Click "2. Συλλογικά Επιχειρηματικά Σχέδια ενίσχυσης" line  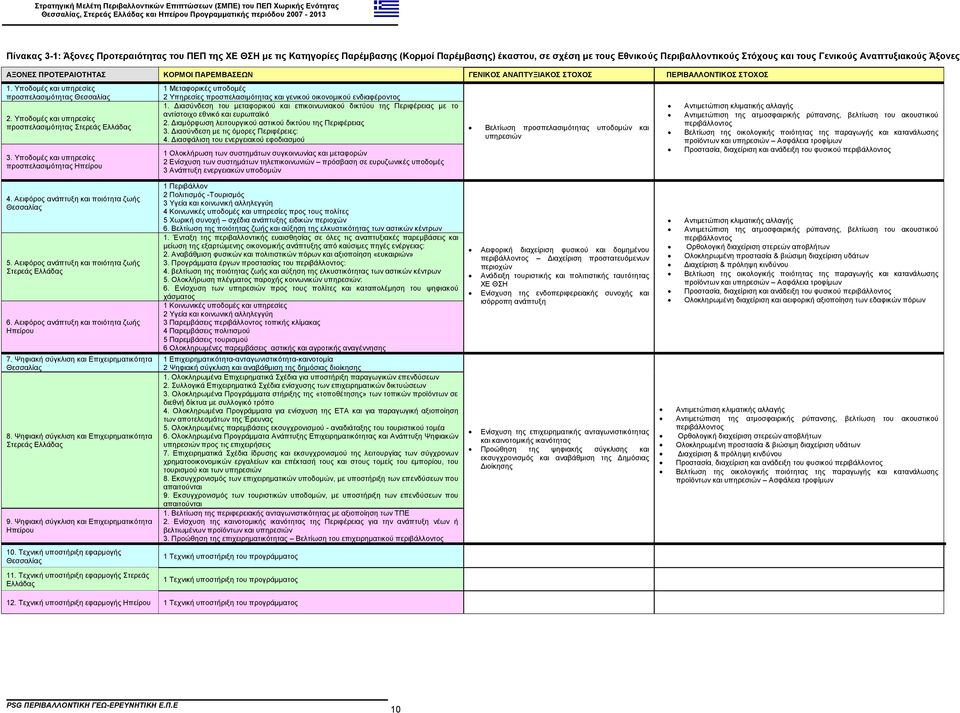(294, 386)
